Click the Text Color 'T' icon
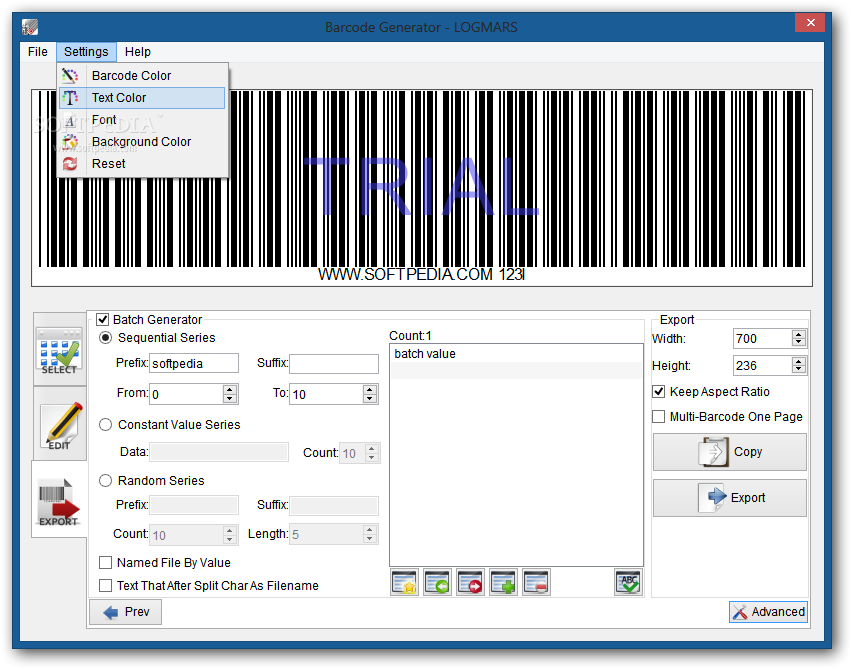Image resolution: width=852 pixels, height=669 pixels. [70, 98]
